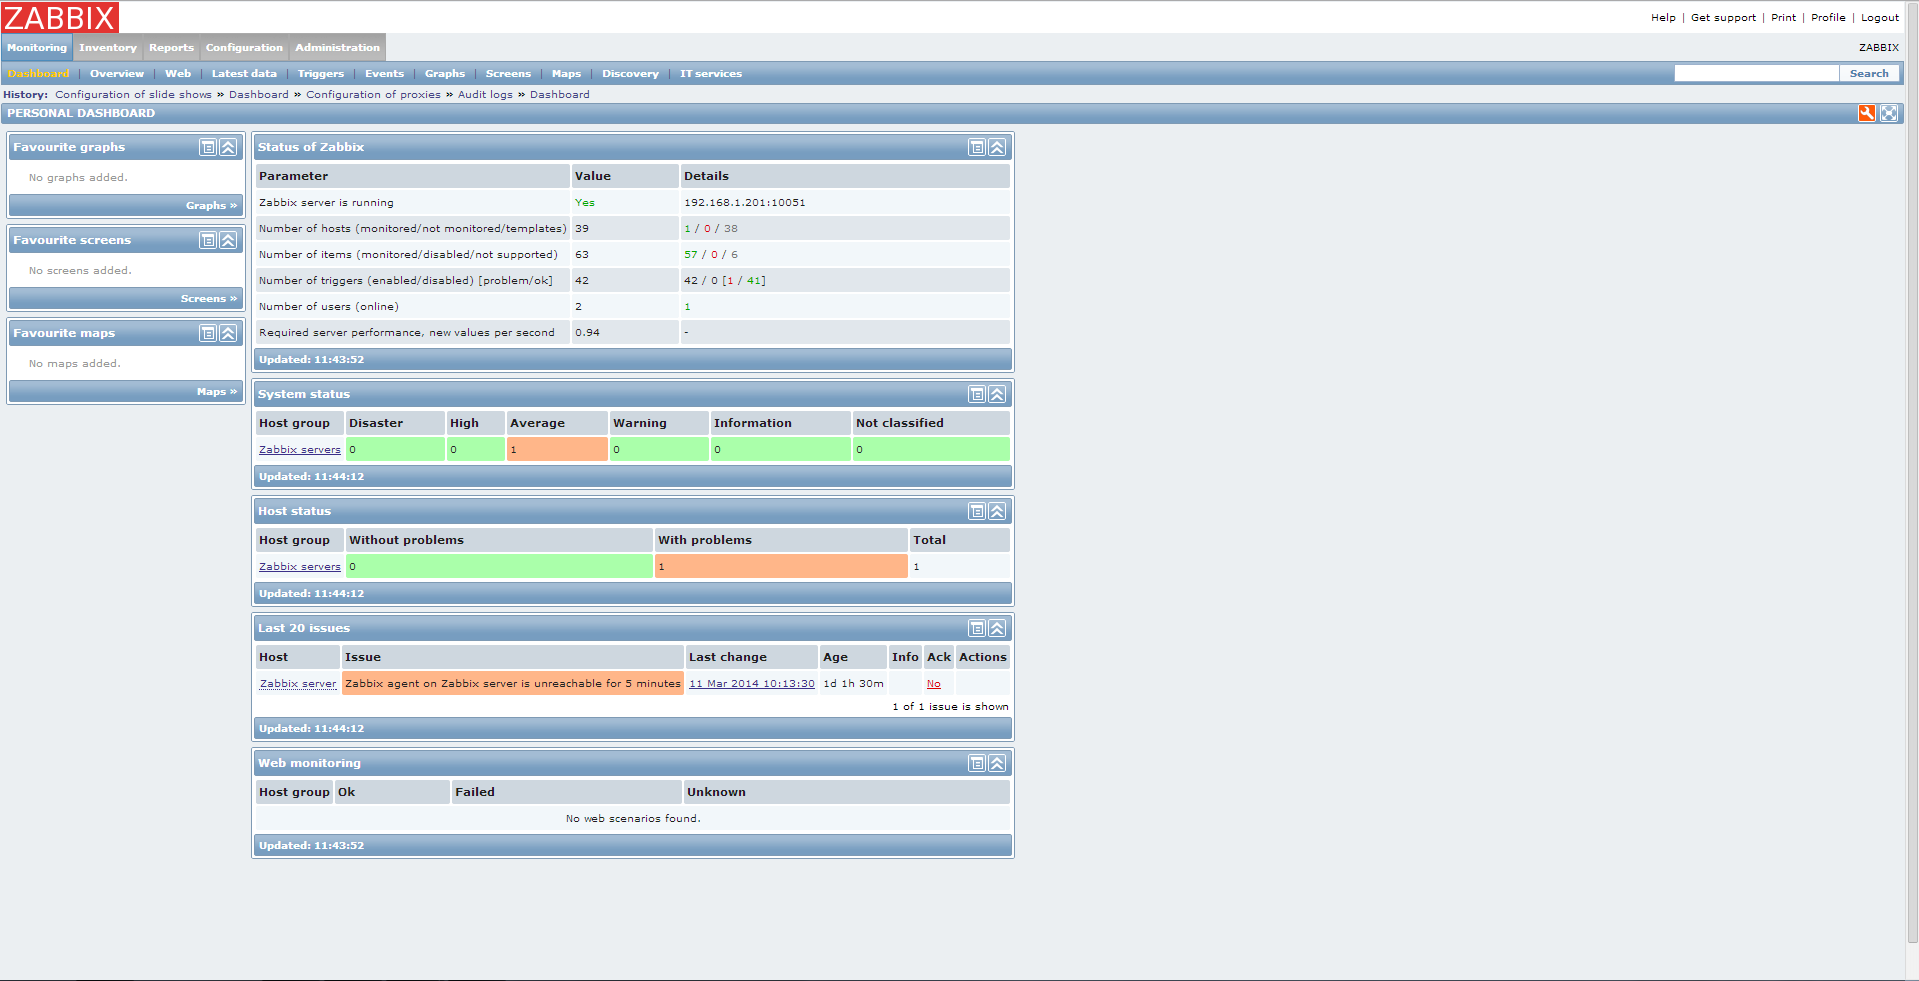Toggle acknowledgement 'No' for Zabbix agent issue
Image resolution: width=1919 pixels, height=981 pixels.
click(x=933, y=684)
